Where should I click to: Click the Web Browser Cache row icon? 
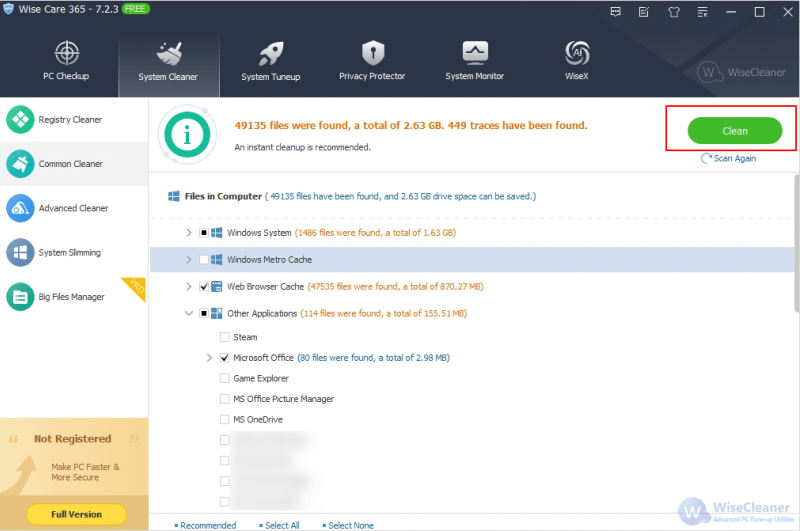(216, 287)
